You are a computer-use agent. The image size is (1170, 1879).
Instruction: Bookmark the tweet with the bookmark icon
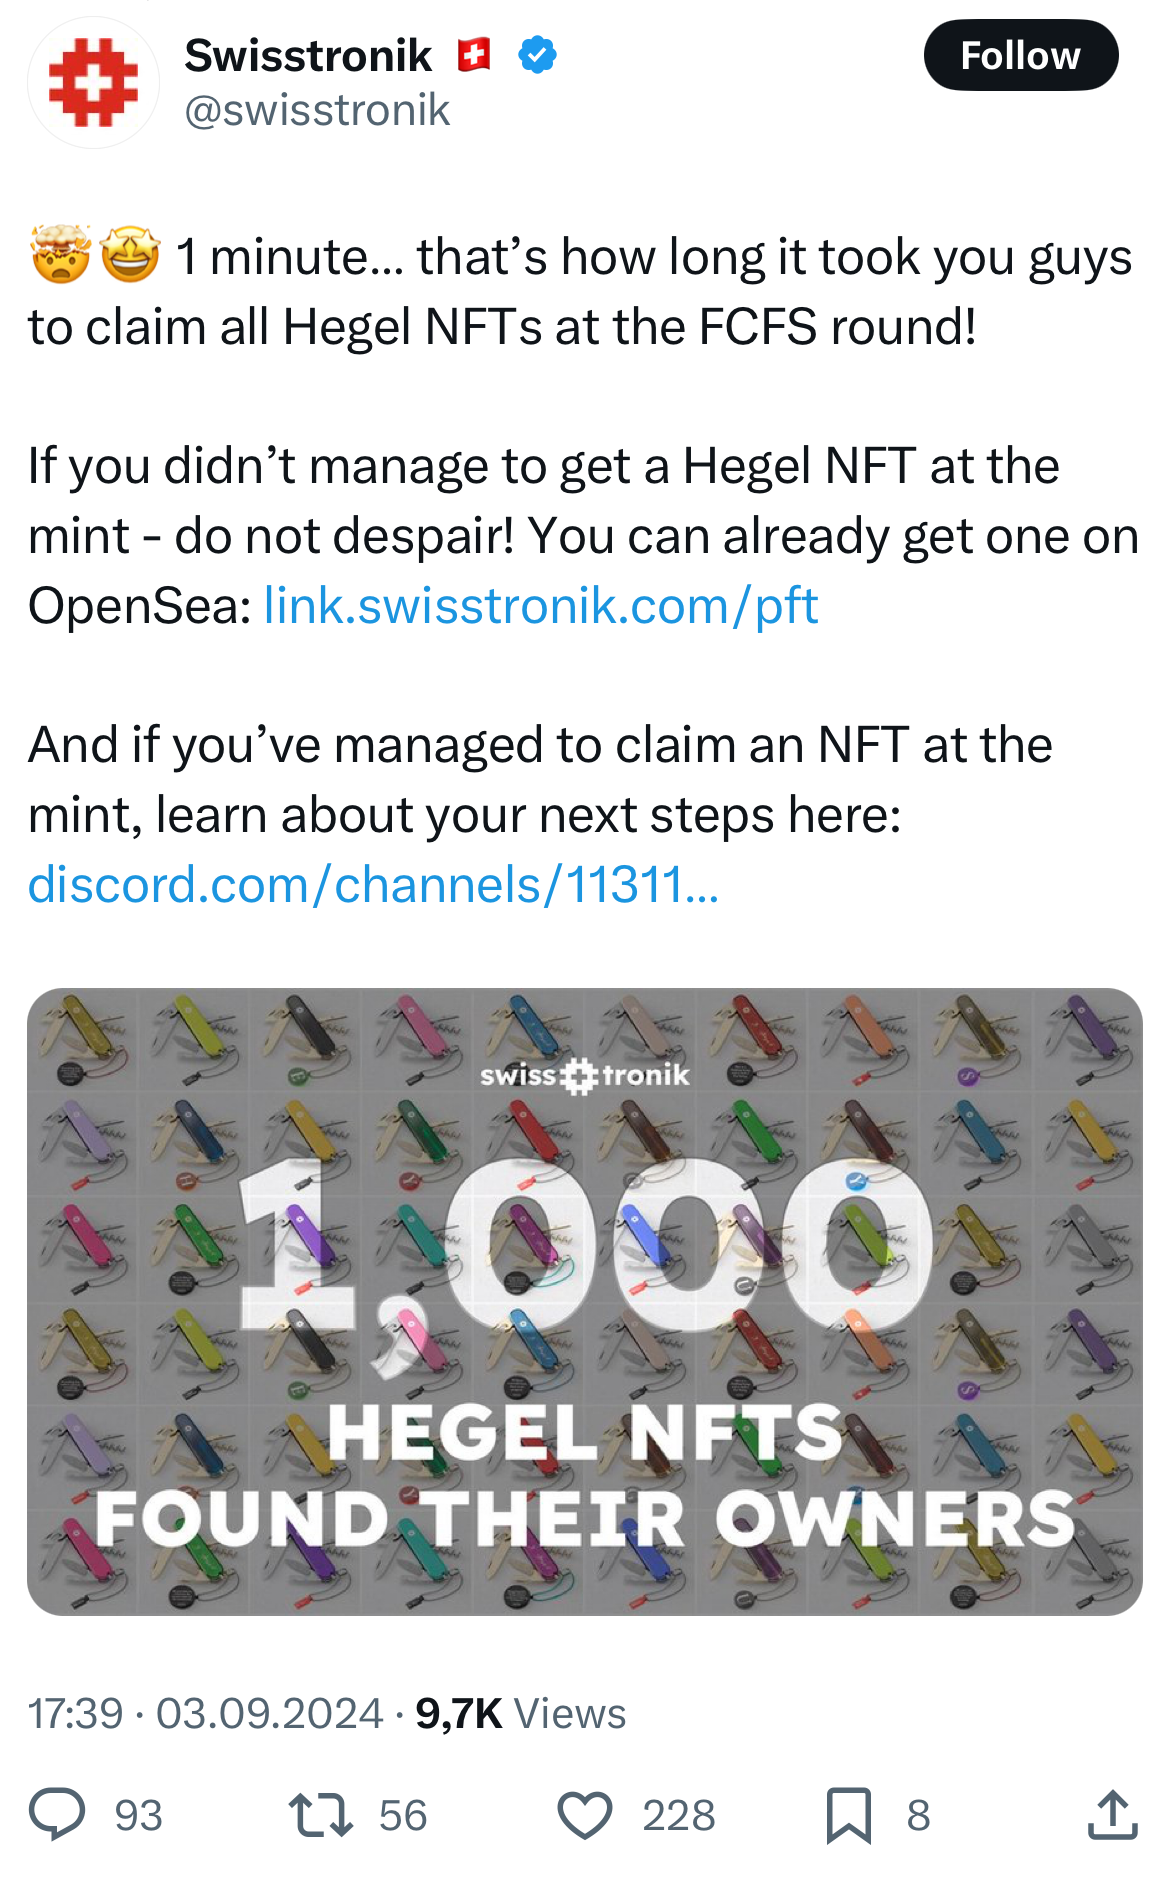(849, 1815)
